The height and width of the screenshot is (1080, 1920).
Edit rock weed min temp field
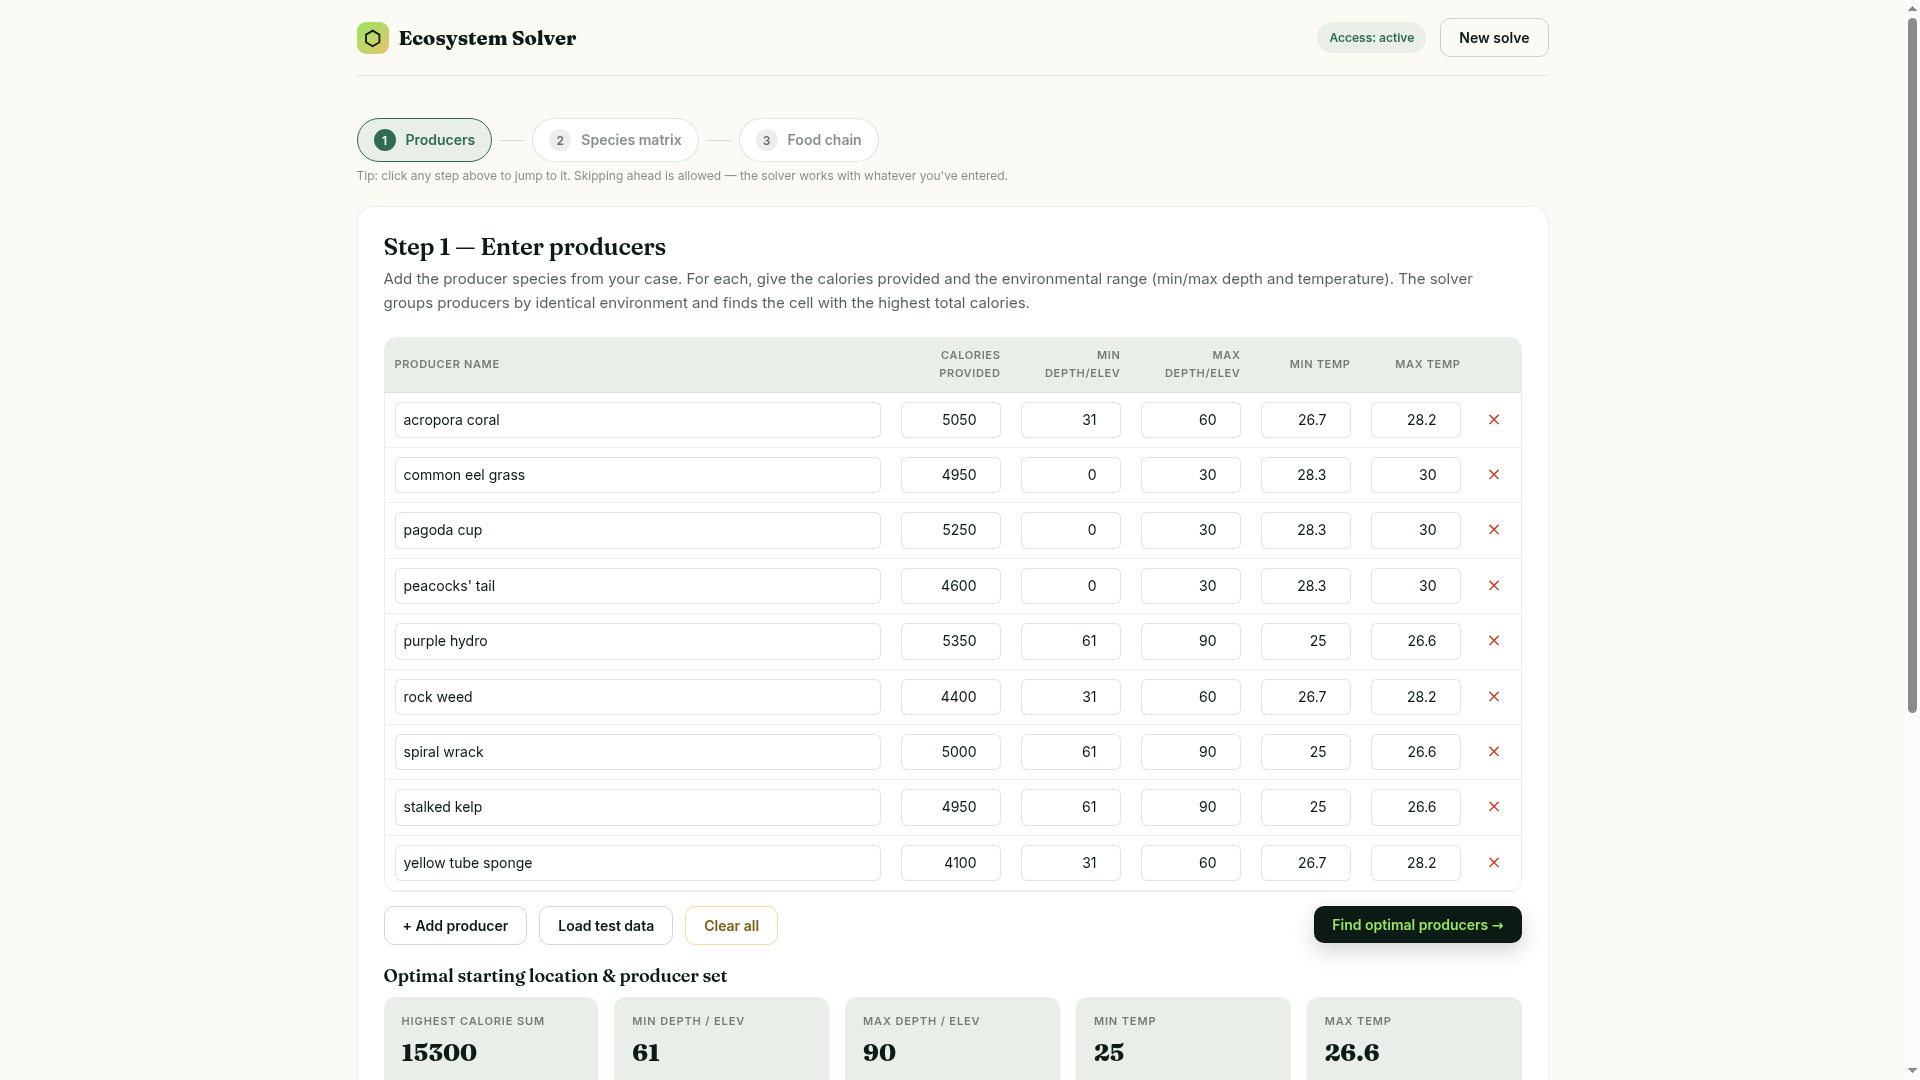click(1306, 697)
